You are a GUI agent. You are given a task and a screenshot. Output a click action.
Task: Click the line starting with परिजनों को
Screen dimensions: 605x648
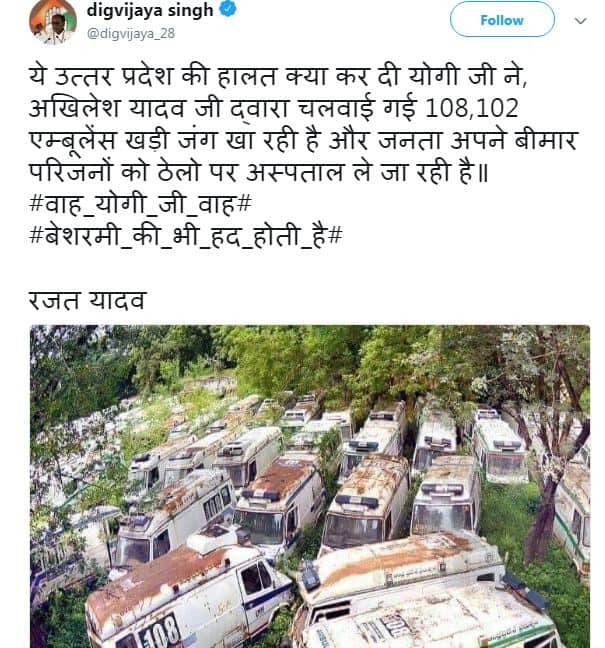259,172
